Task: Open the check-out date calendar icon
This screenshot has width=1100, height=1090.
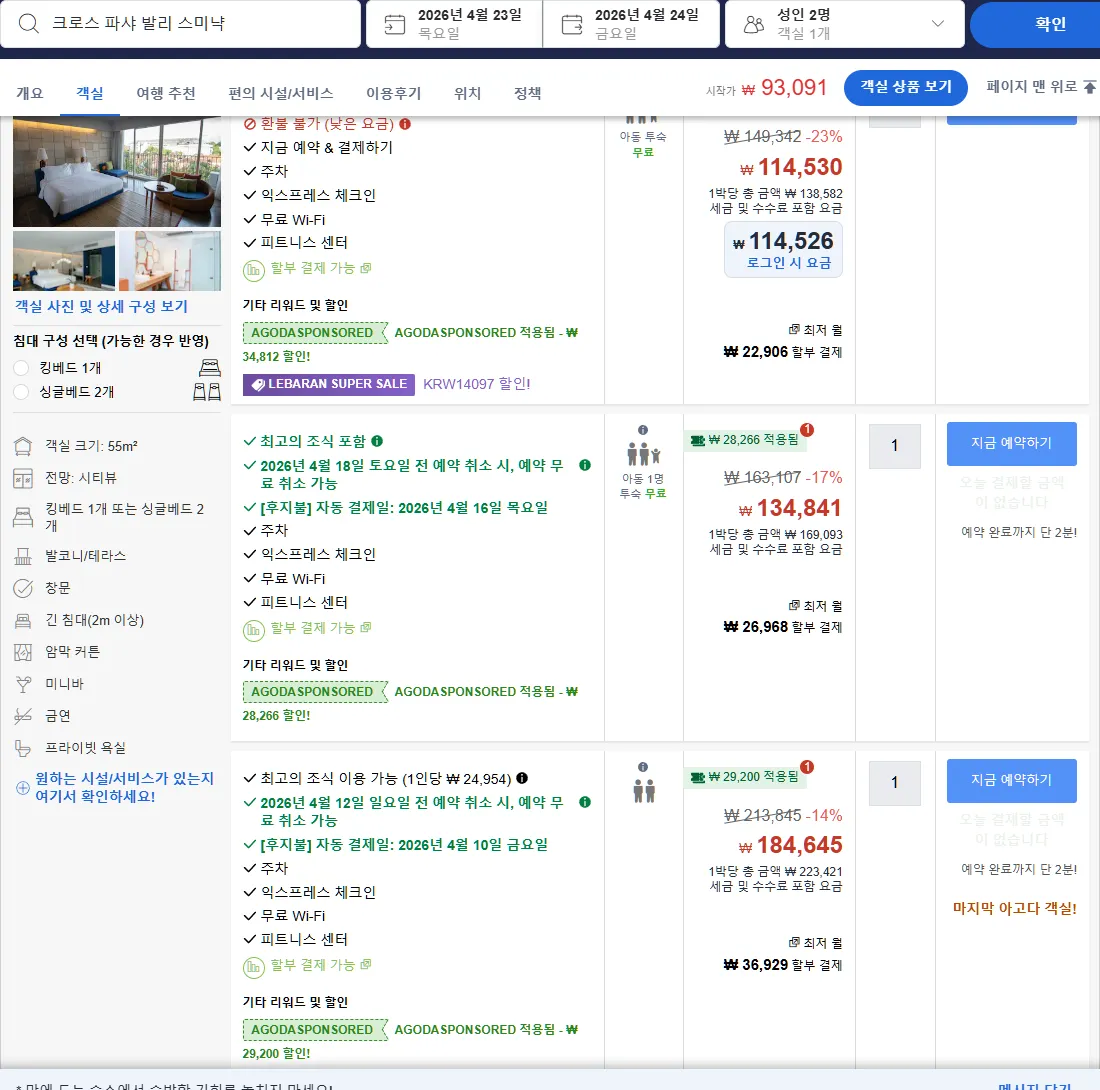Action: 572,25
